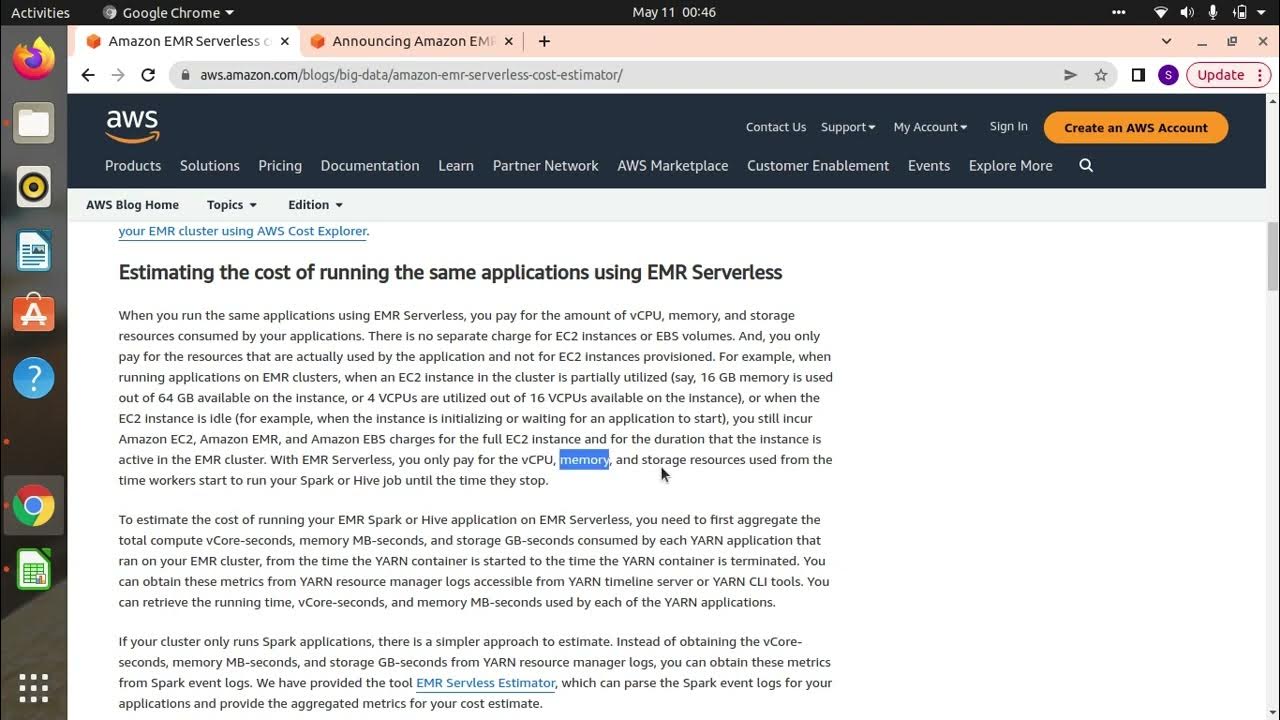This screenshot has width=1280, height=720.
Task: Open the AWS Cost Explorer link
Action: coord(243,231)
